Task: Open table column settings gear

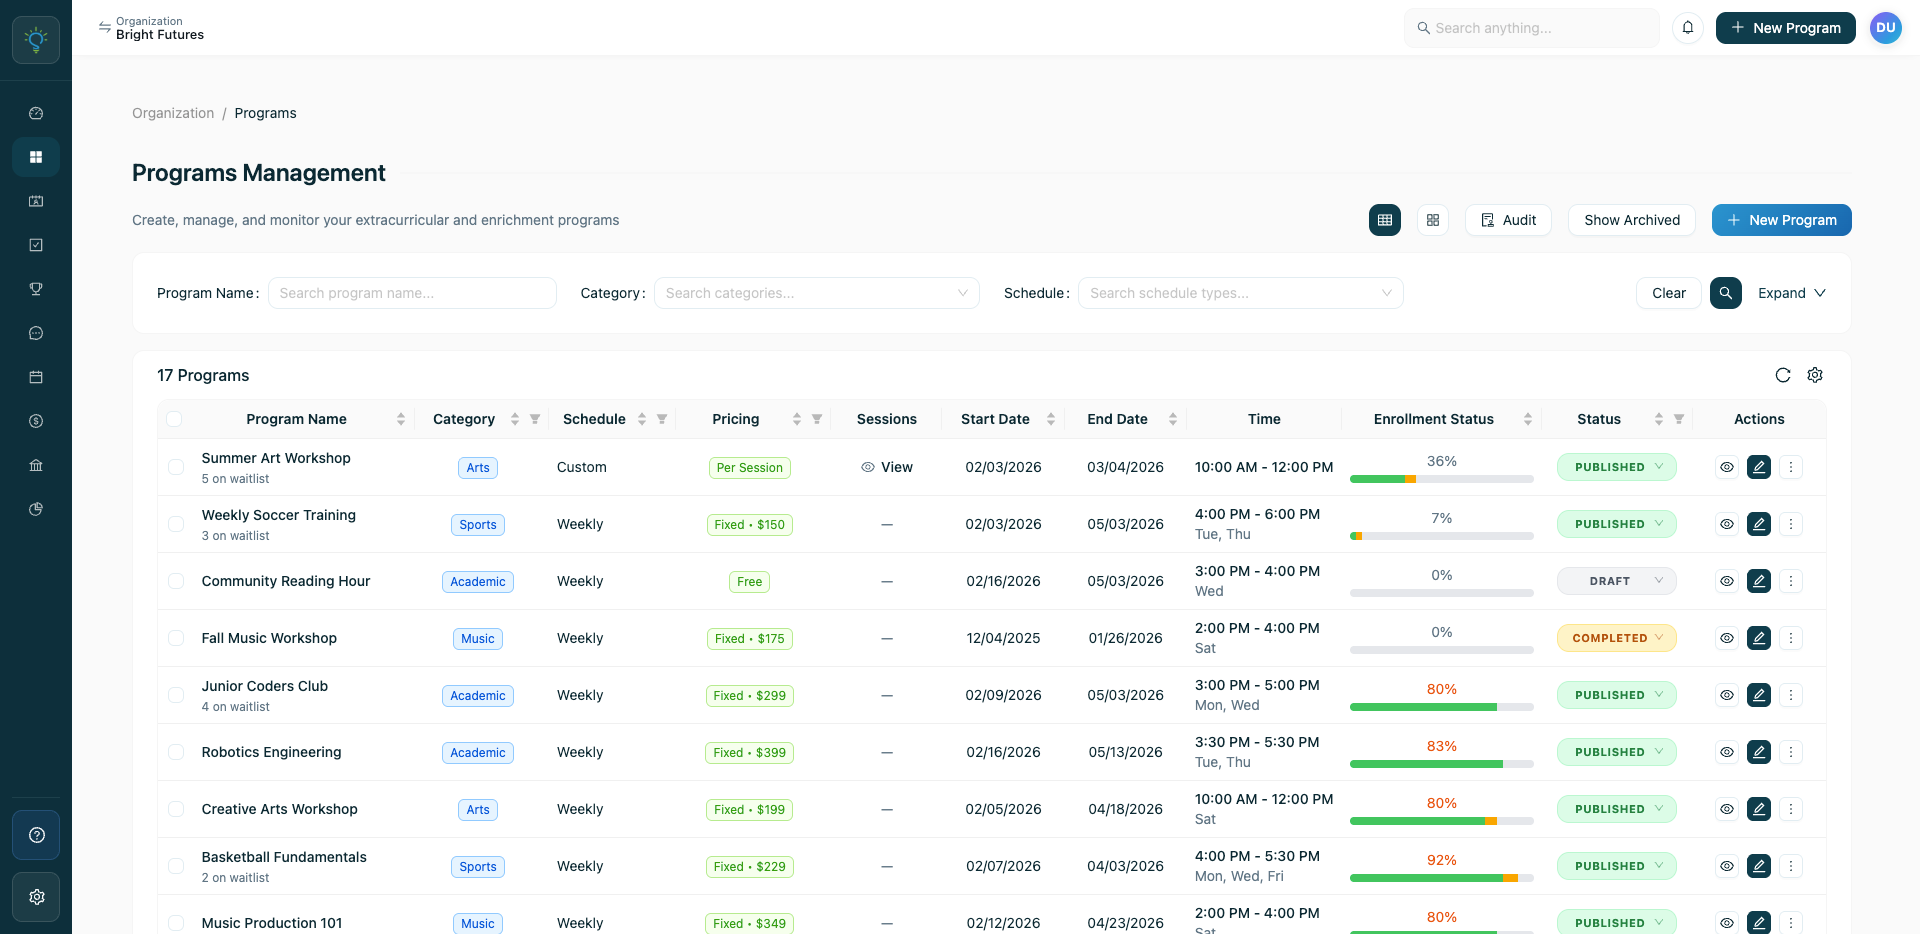Action: (1815, 375)
